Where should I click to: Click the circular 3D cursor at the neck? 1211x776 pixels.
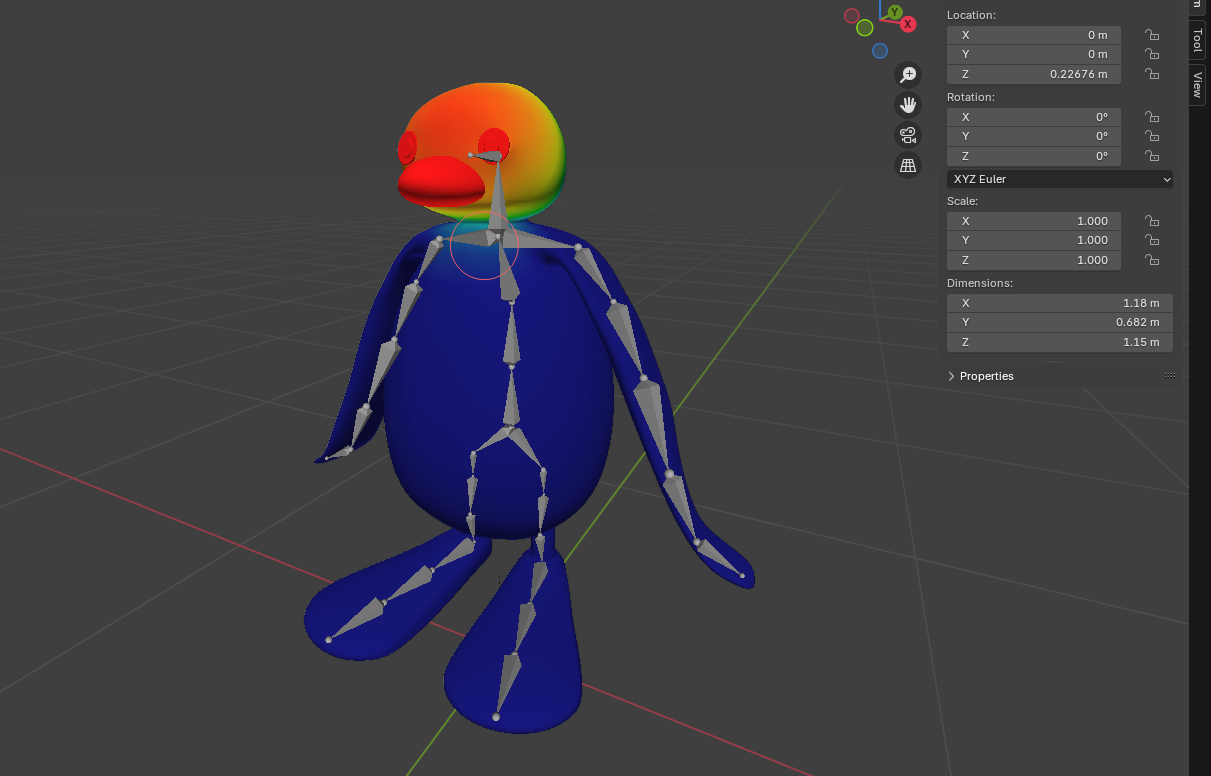point(485,245)
